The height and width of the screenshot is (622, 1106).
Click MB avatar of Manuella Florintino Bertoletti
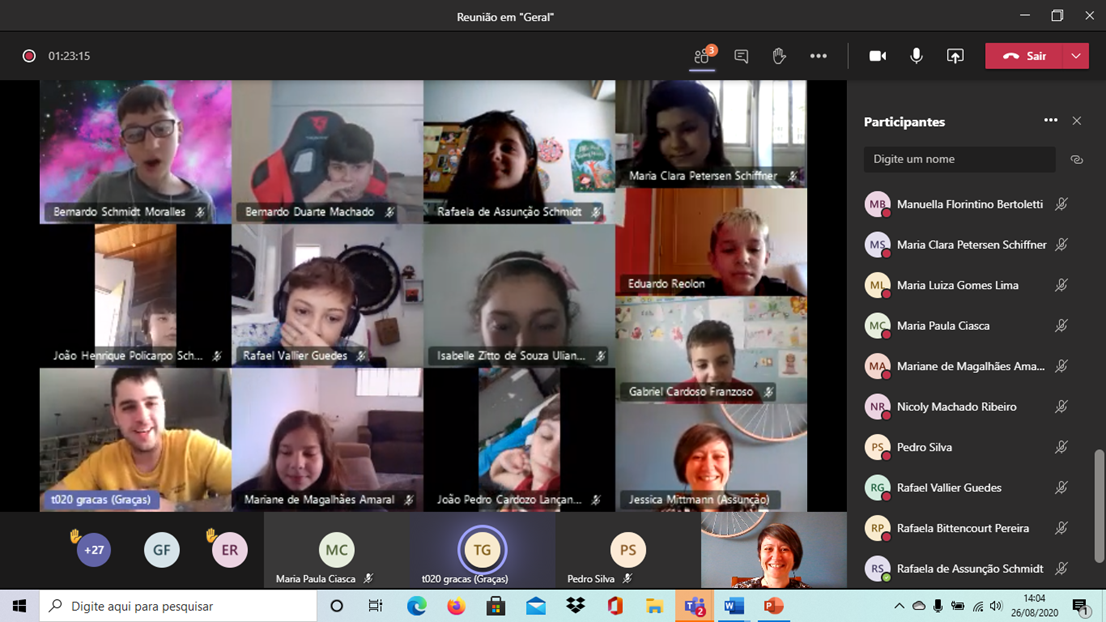pyautogui.click(x=877, y=205)
